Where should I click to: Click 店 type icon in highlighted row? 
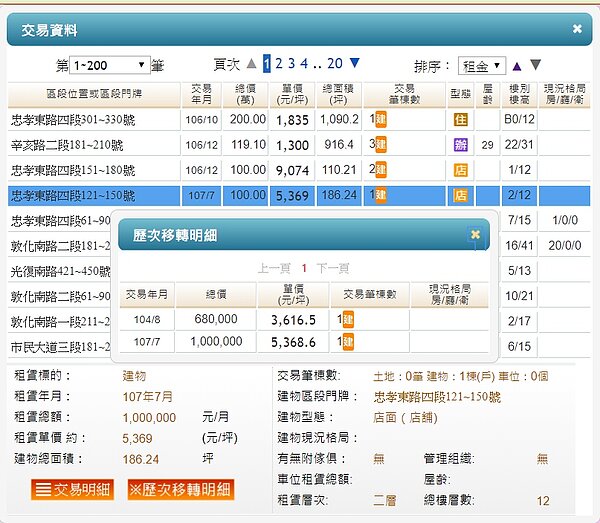(x=461, y=196)
